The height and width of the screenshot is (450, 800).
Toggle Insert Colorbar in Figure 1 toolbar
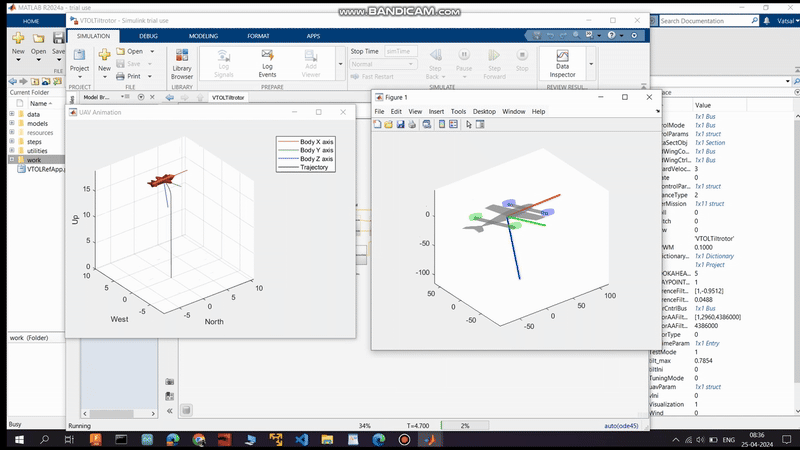(x=441, y=125)
